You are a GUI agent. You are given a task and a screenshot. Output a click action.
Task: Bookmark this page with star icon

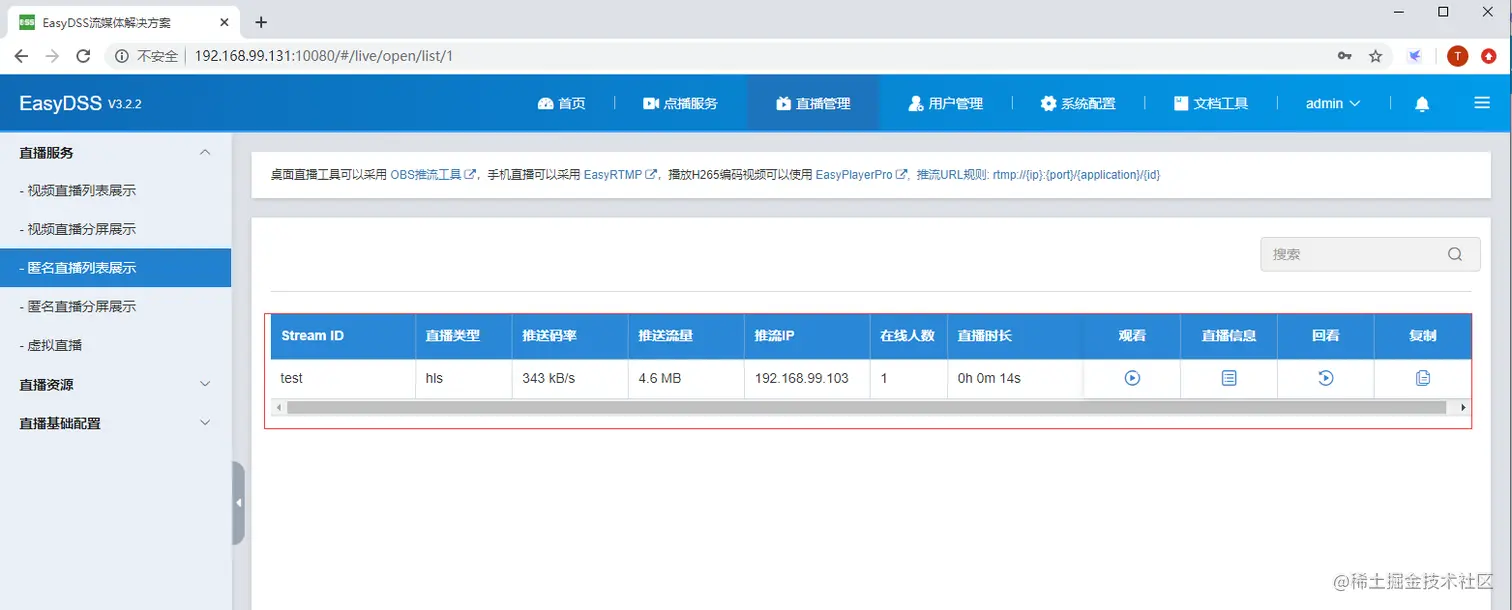1375,56
